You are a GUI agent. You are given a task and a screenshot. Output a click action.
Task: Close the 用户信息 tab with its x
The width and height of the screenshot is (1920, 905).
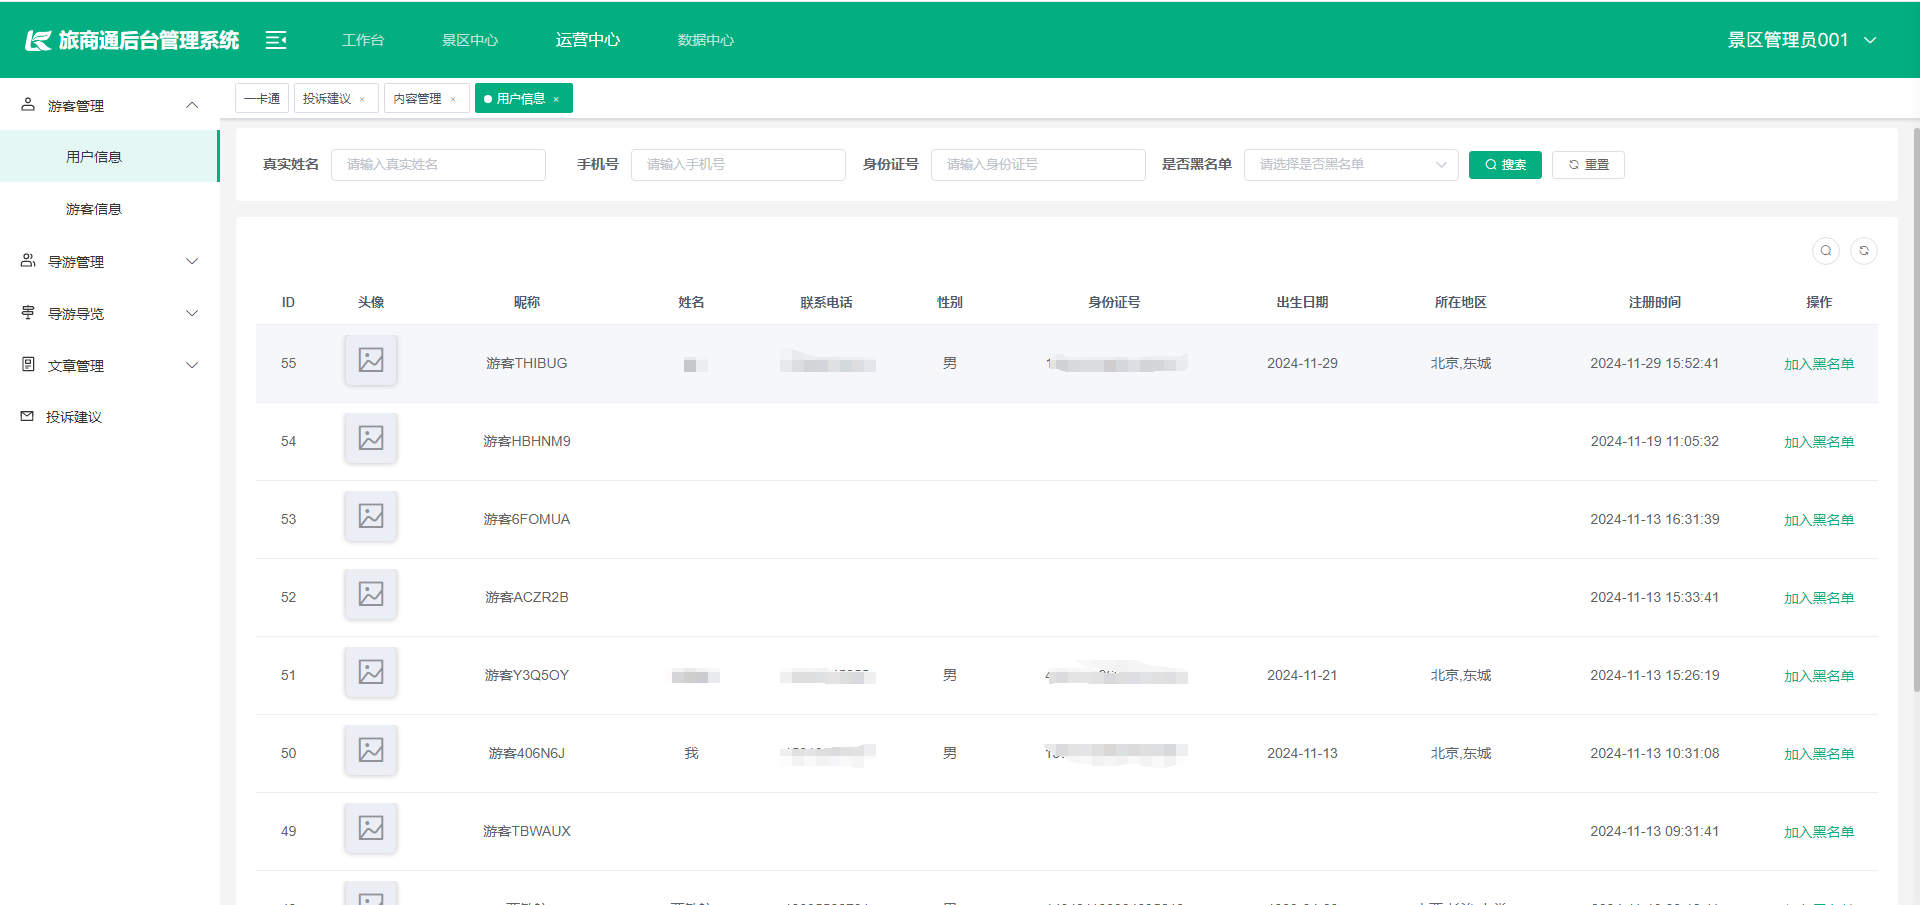556,99
